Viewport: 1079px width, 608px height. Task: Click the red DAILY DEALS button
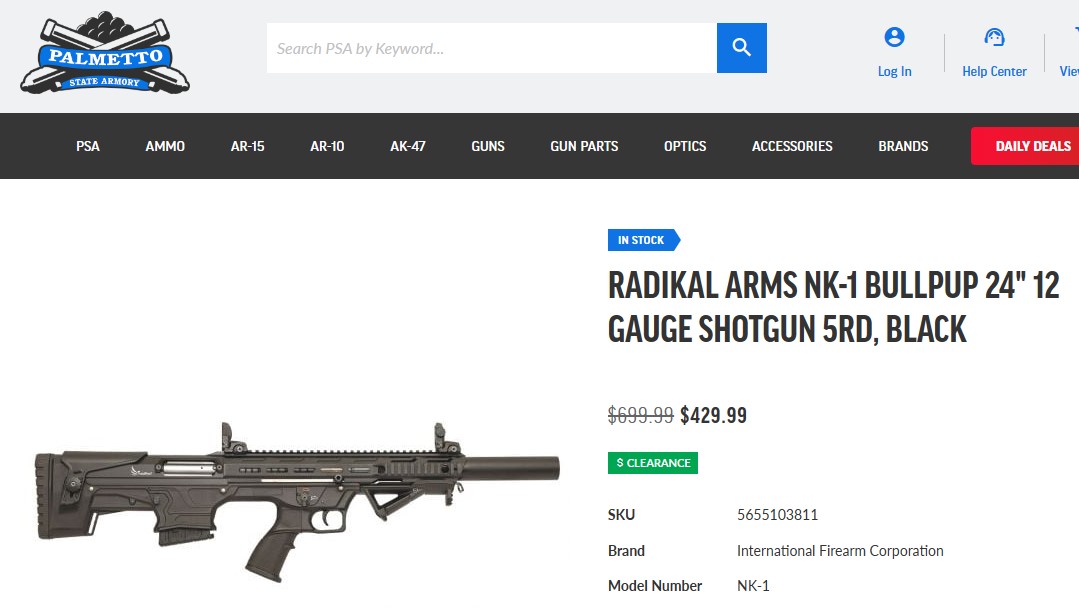1025,146
